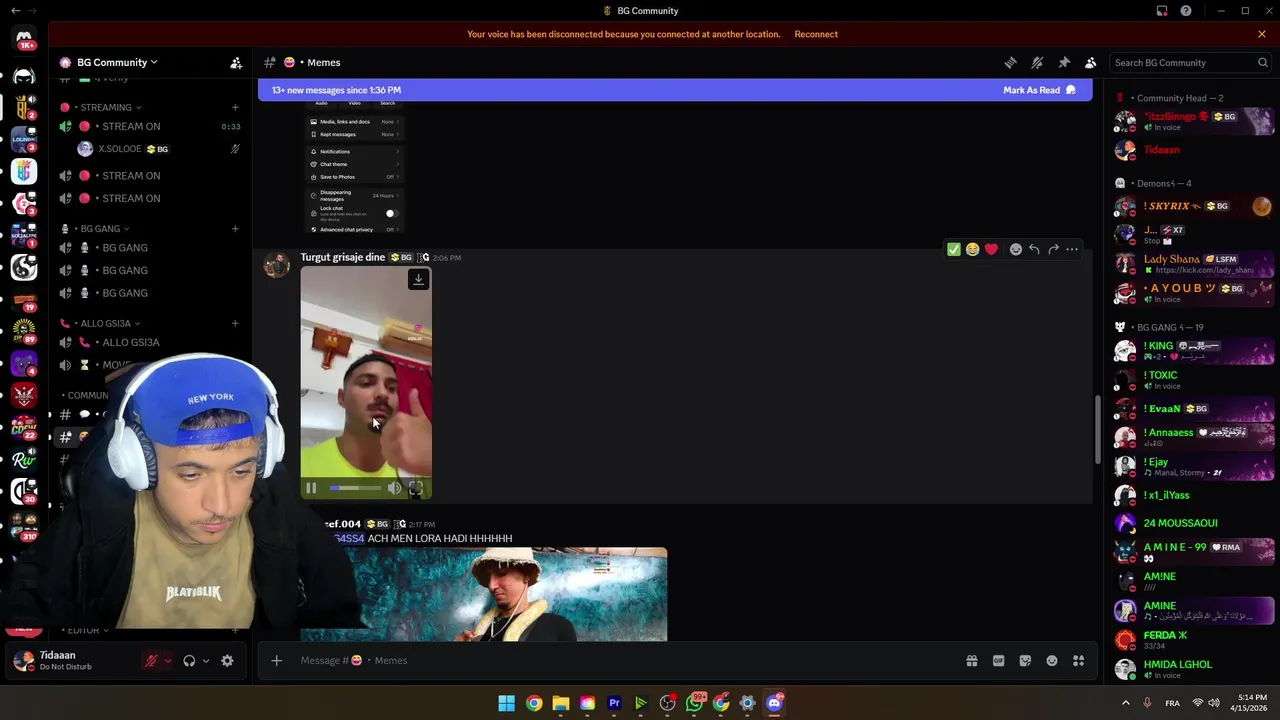Image resolution: width=1280 pixels, height=720 pixels.
Task: Open User Settings gear
Action: [x=227, y=661]
